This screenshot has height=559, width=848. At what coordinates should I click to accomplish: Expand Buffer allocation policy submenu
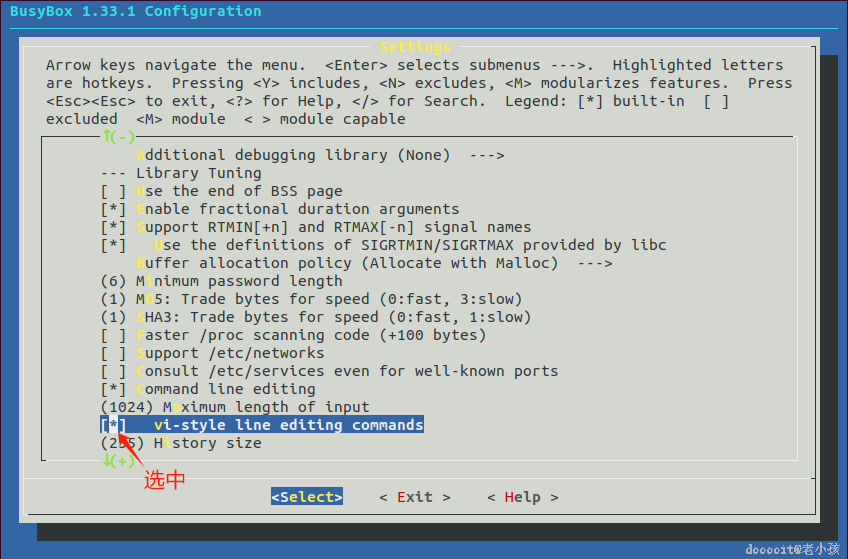(x=372, y=263)
